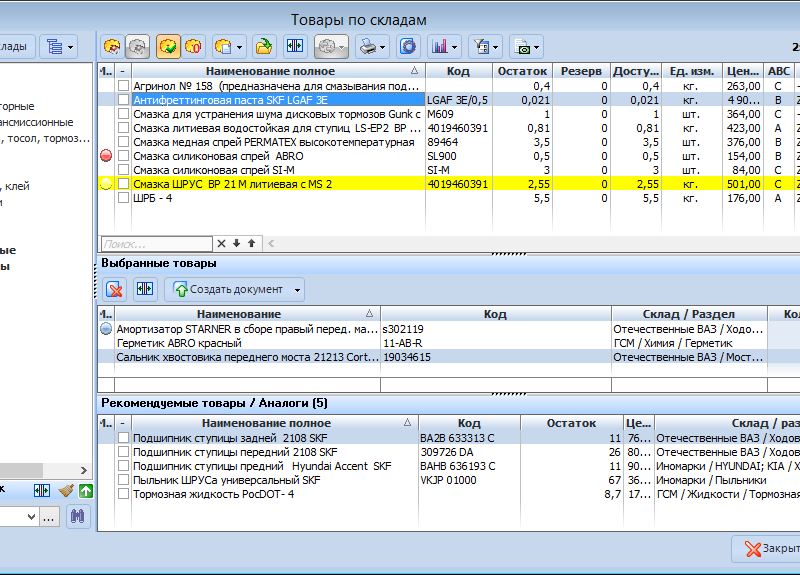Click Код column header in recommended goods table
The width and height of the screenshot is (800, 575).
pos(469,423)
